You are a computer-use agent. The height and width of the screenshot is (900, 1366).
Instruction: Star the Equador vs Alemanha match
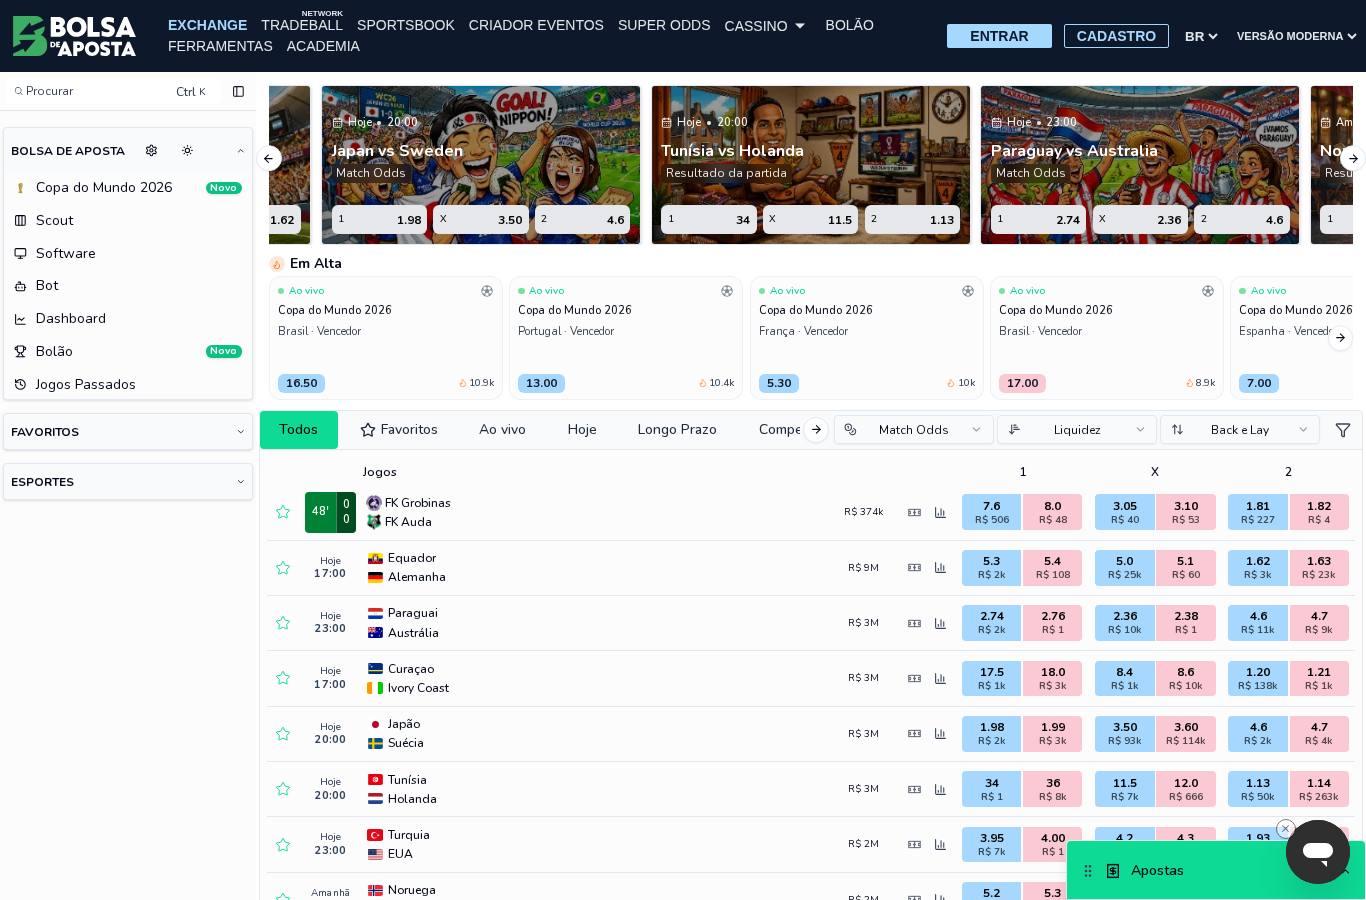tap(283, 568)
